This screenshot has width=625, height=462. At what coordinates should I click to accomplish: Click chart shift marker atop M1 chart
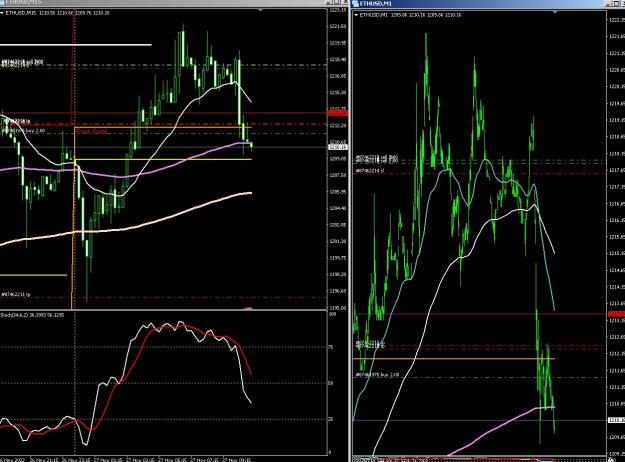(x=555, y=12)
